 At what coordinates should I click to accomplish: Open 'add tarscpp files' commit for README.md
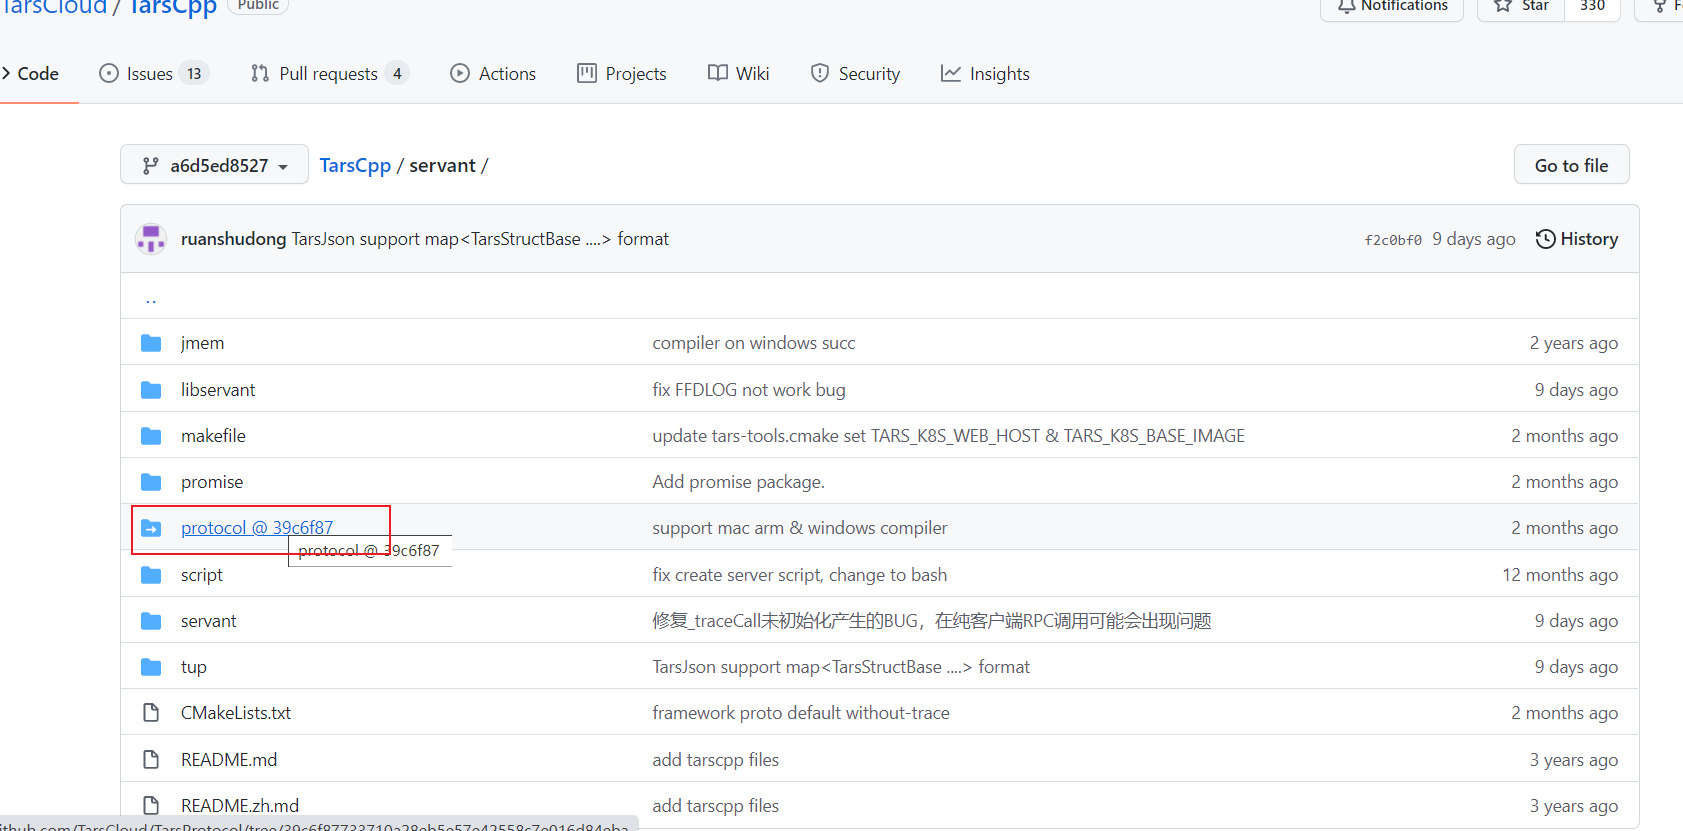(x=716, y=760)
